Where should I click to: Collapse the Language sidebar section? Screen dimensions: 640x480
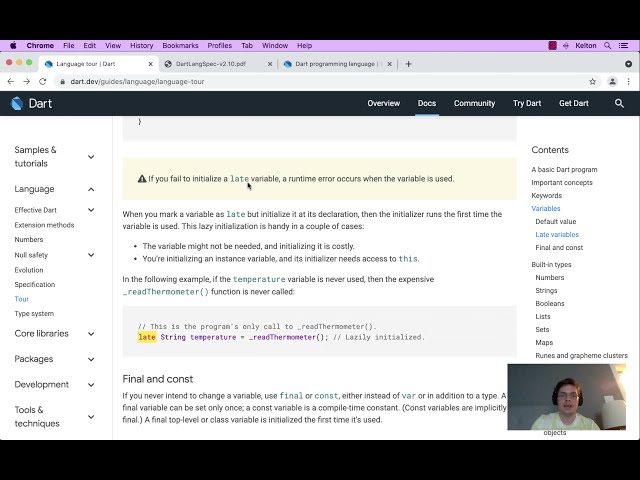point(91,189)
